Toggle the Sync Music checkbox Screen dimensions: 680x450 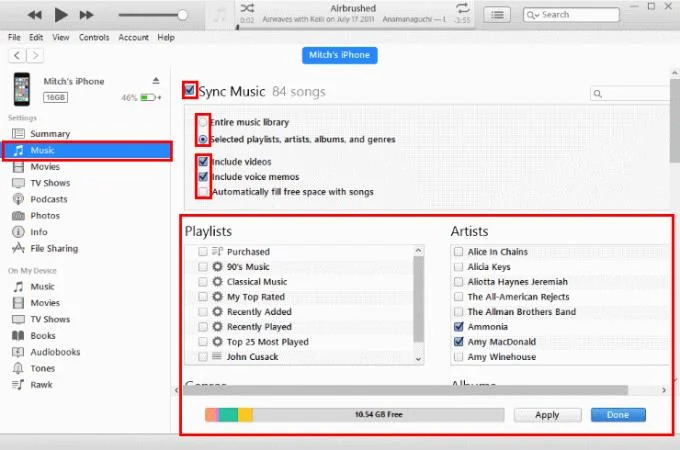pyautogui.click(x=190, y=90)
